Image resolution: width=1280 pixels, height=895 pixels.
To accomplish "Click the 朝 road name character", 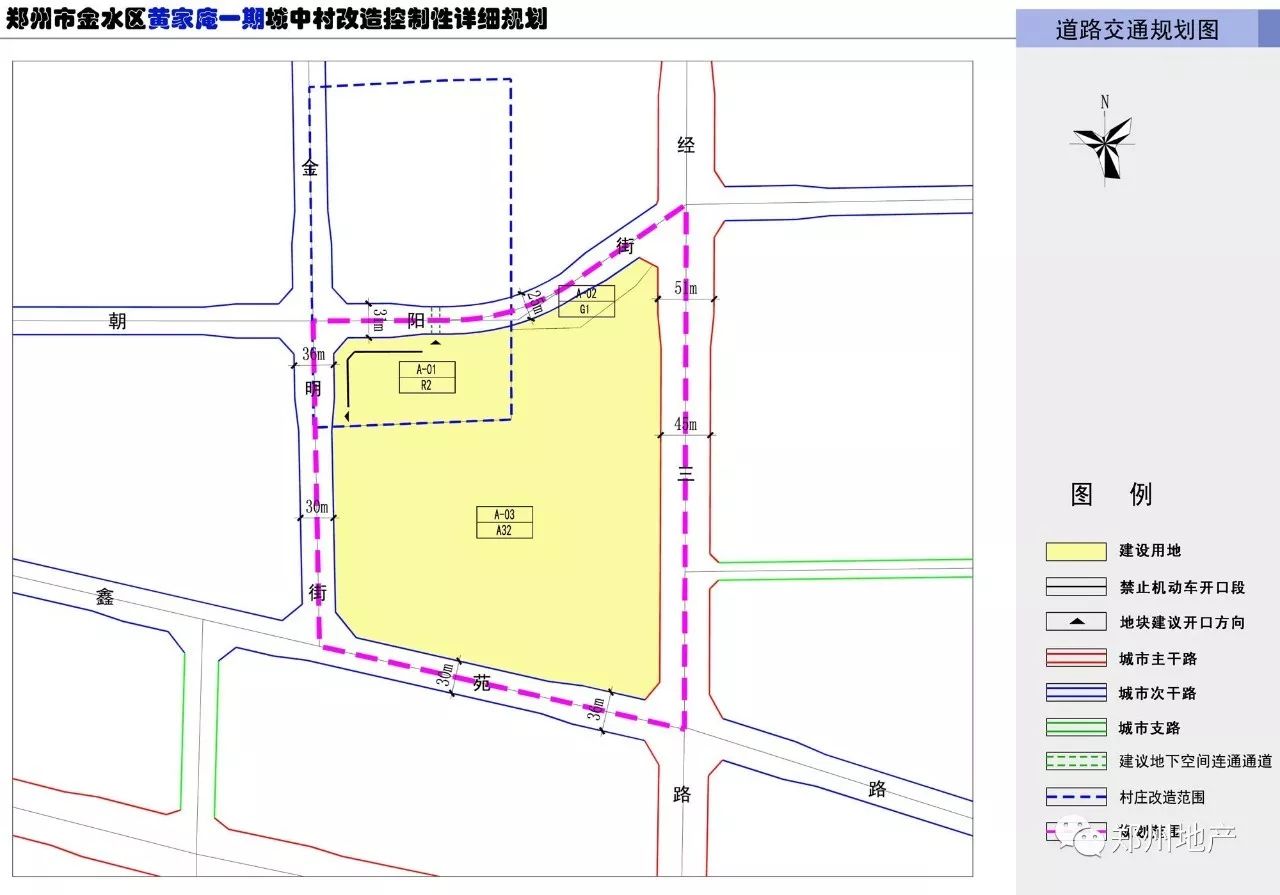I will click(x=118, y=321).
